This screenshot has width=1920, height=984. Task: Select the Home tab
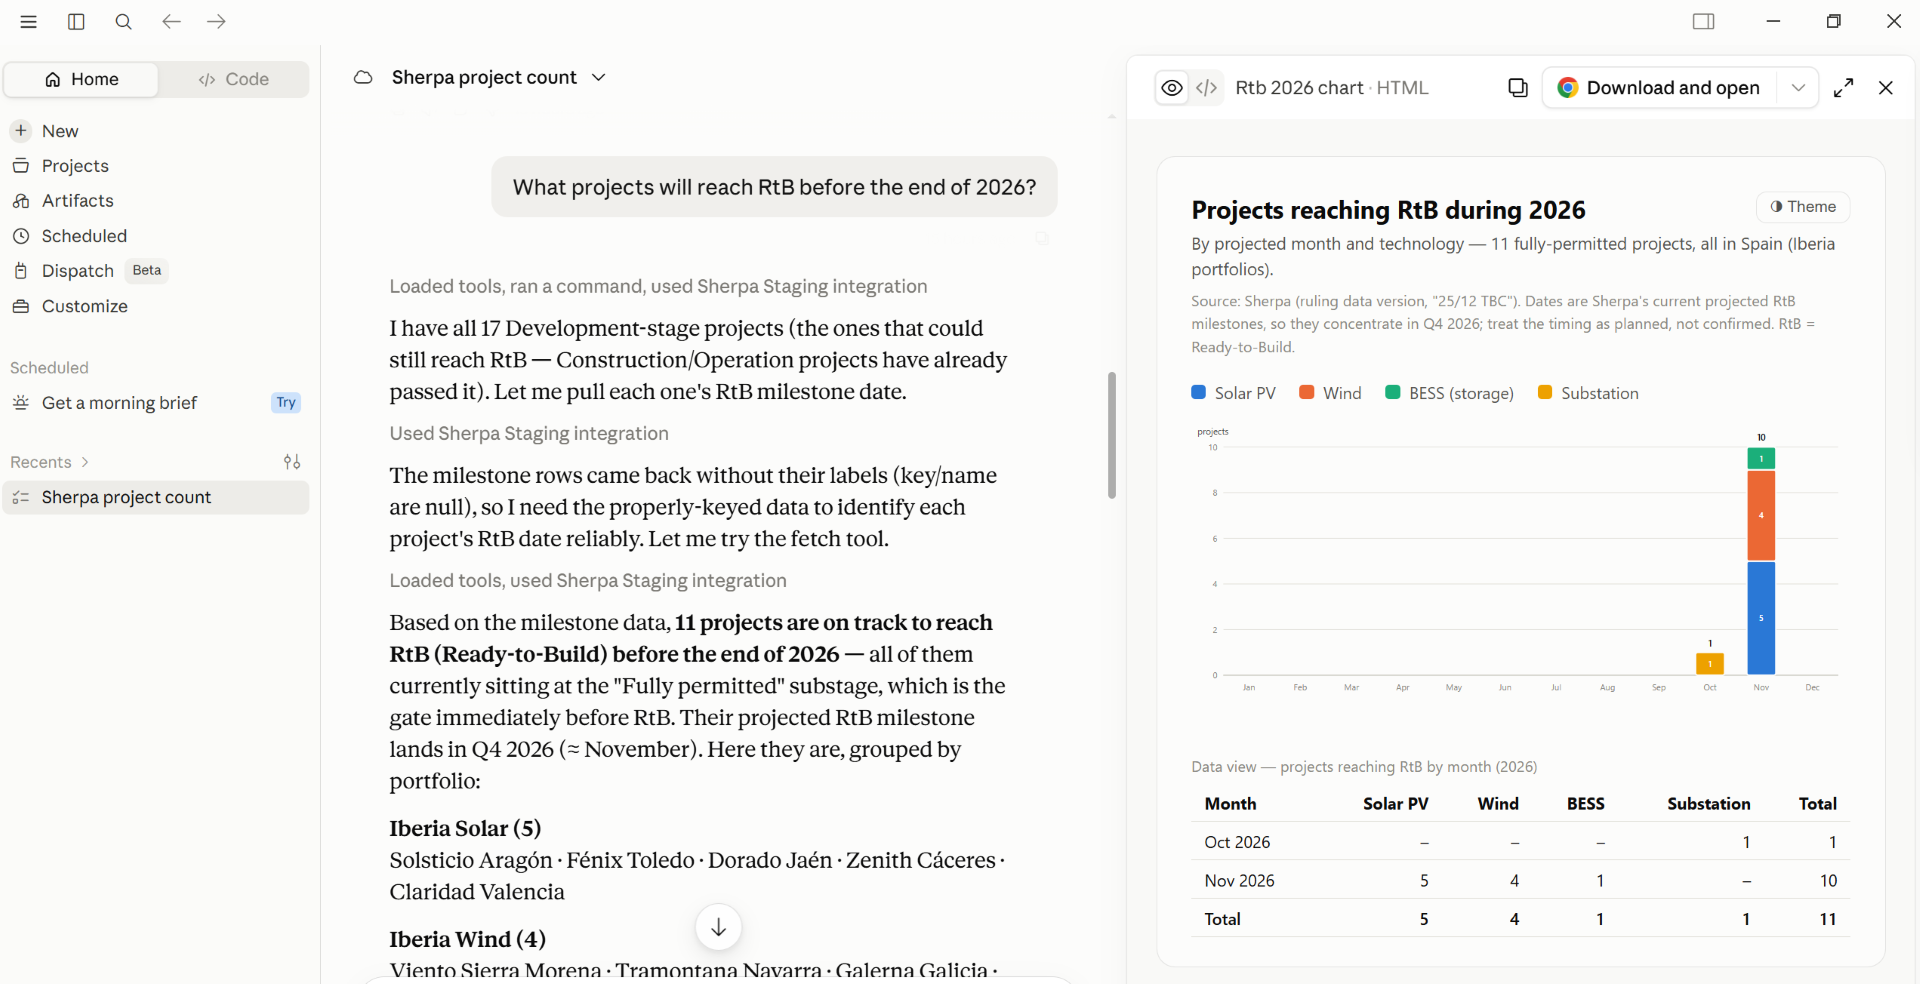pos(81,80)
